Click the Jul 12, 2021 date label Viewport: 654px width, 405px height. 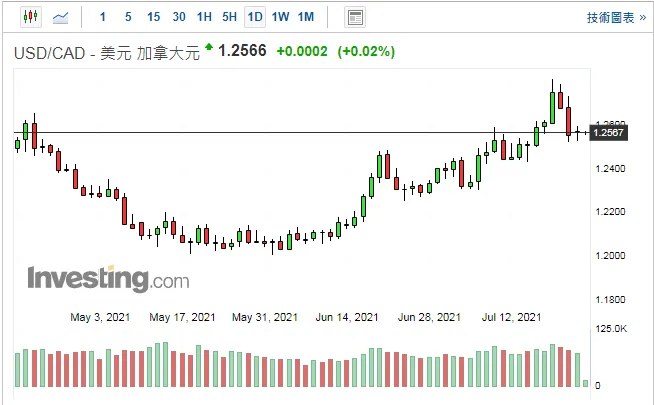[x=511, y=317]
